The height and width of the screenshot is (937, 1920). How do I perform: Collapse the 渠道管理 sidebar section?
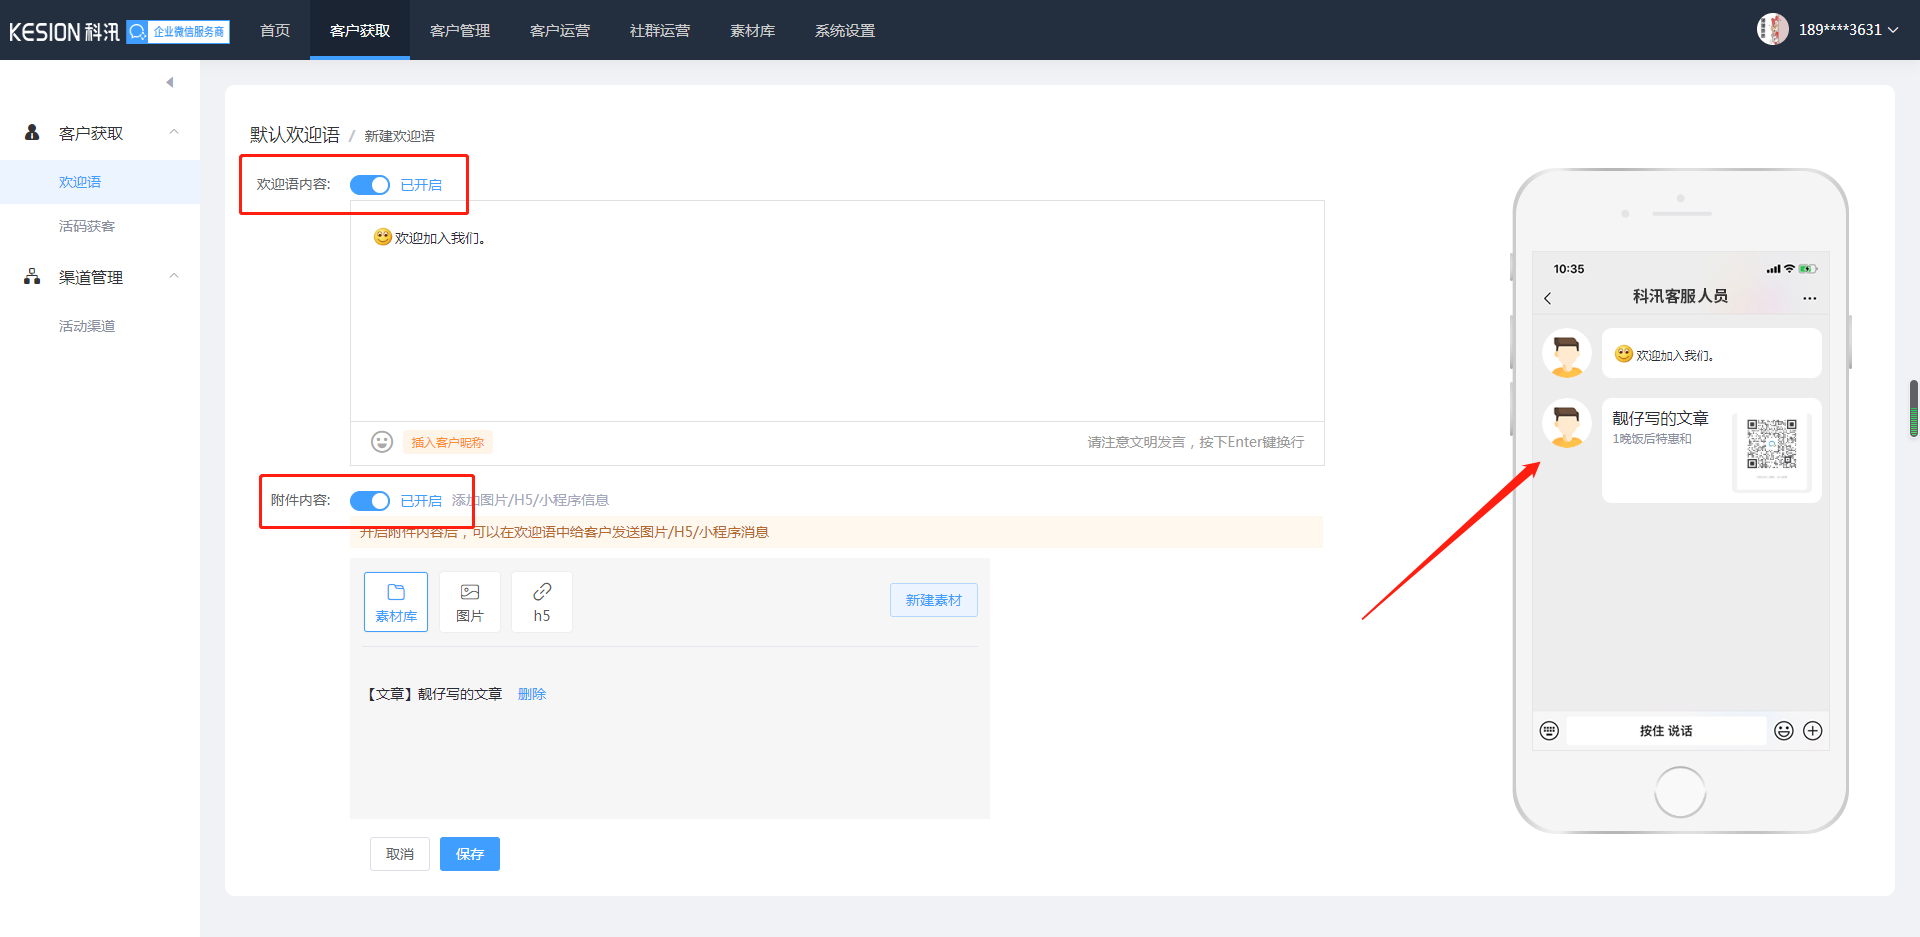tap(174, 276)
